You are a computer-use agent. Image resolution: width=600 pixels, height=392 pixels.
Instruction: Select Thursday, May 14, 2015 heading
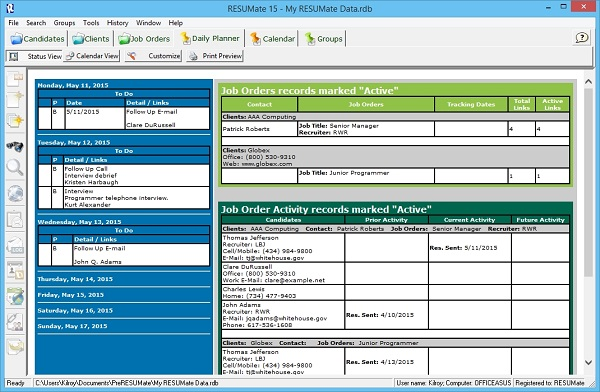[75, 279]
